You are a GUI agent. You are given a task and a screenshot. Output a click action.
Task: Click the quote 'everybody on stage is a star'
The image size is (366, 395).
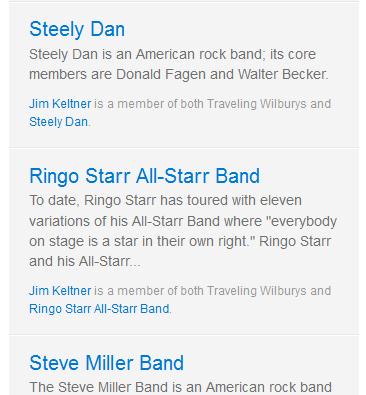click(x=183, y=231)
